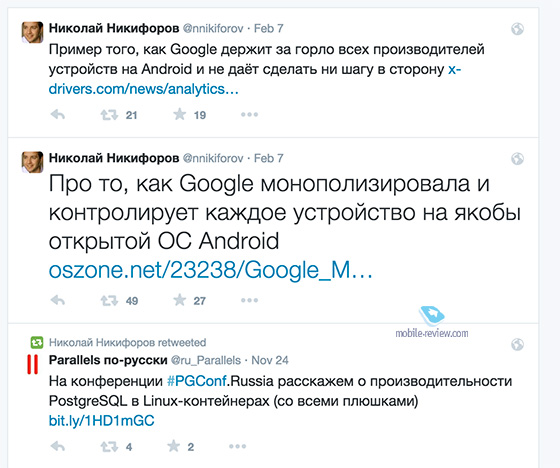Retweet the tweet with 49 retweets
Image resolution: width=560 pixels, height=468 pixels.
tap(109, 300)
